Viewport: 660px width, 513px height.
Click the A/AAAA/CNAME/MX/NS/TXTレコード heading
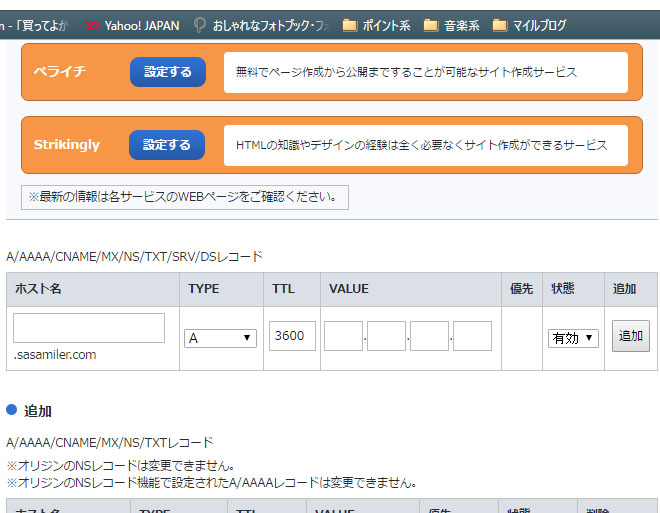coord(109,443)
